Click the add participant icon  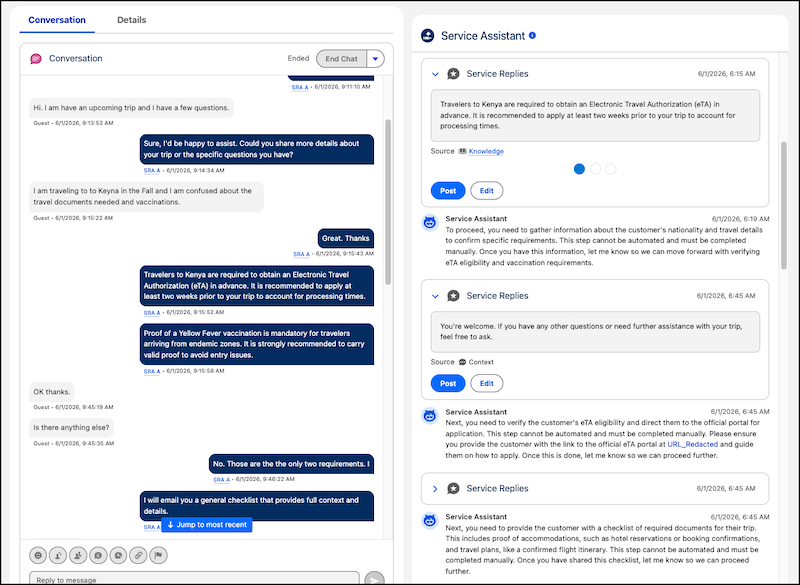tap(78, 555)
